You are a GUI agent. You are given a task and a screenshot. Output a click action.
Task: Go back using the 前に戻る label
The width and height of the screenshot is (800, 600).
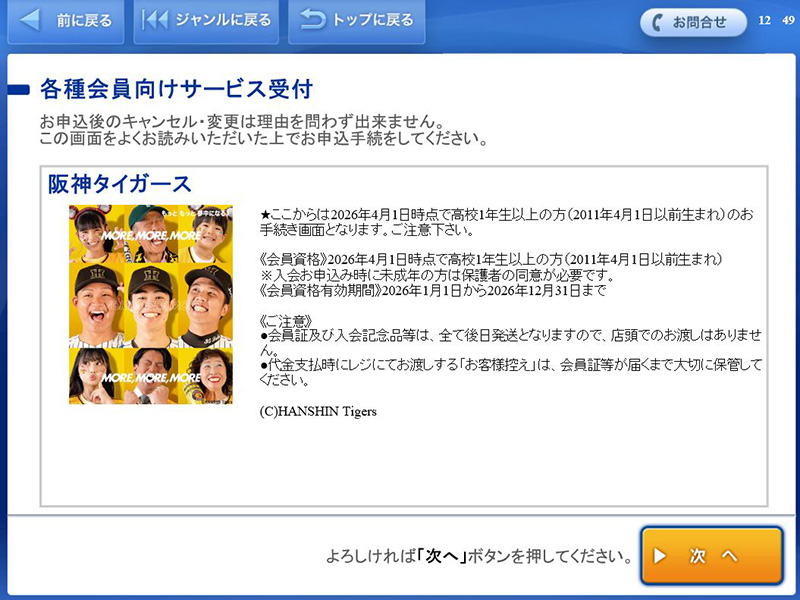coord(84,20)
